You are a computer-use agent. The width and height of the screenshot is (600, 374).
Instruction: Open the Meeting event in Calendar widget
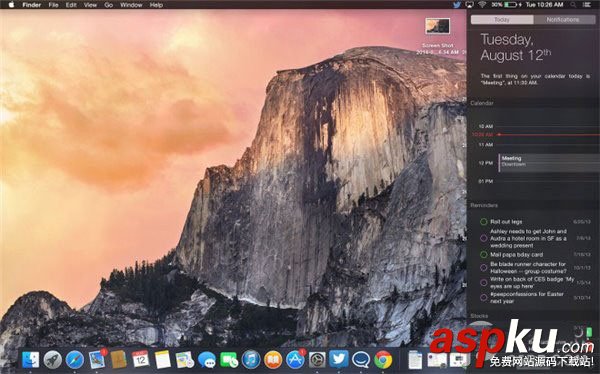[x=549, y=163]
